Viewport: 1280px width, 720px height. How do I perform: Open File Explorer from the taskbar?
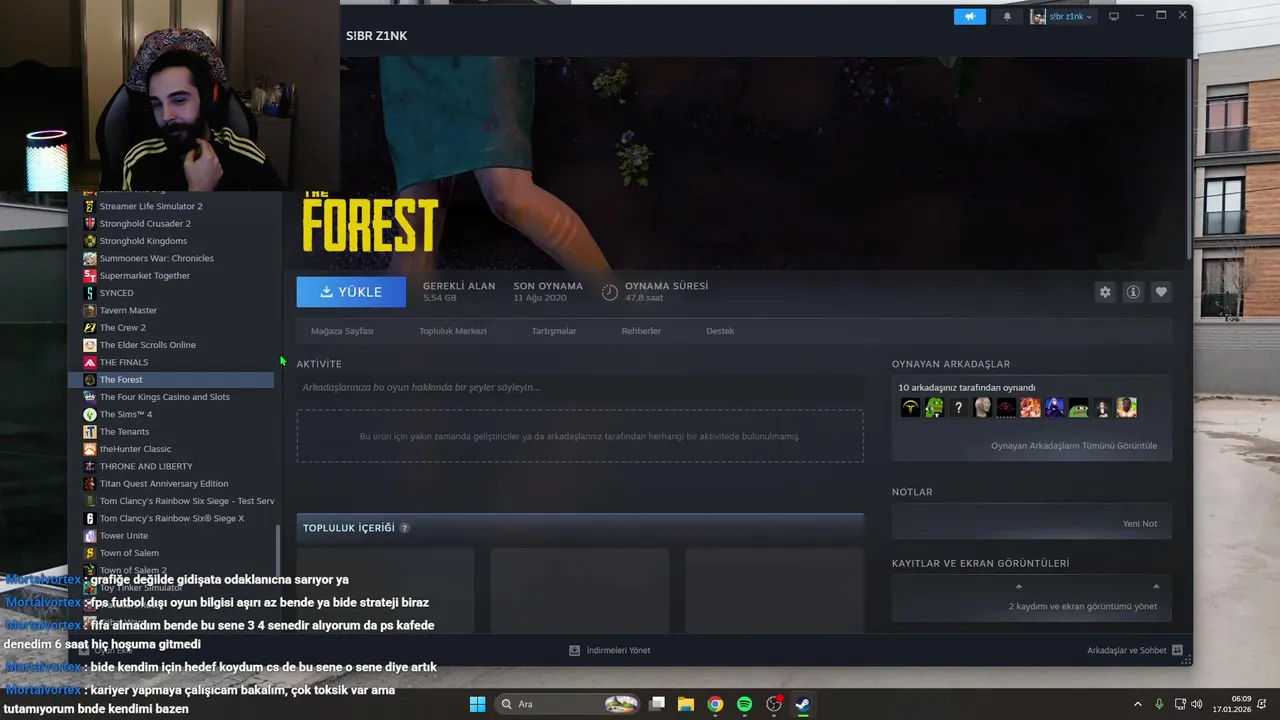click(686, 704)
